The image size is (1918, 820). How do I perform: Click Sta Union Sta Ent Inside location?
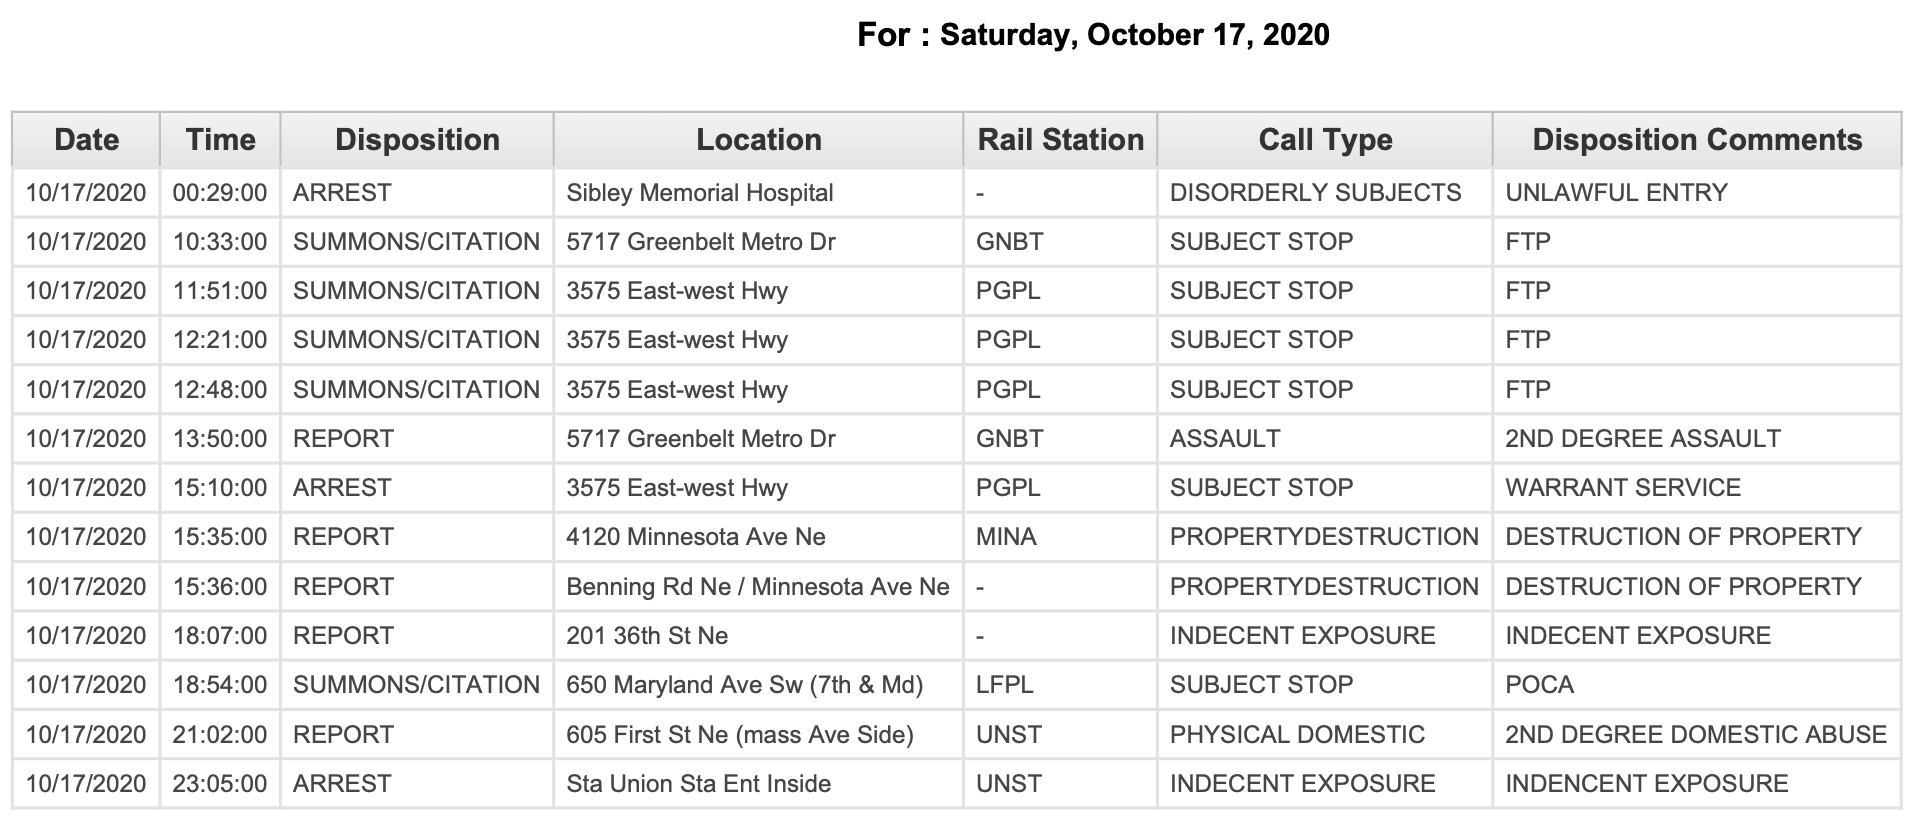[x=699, y=784]
